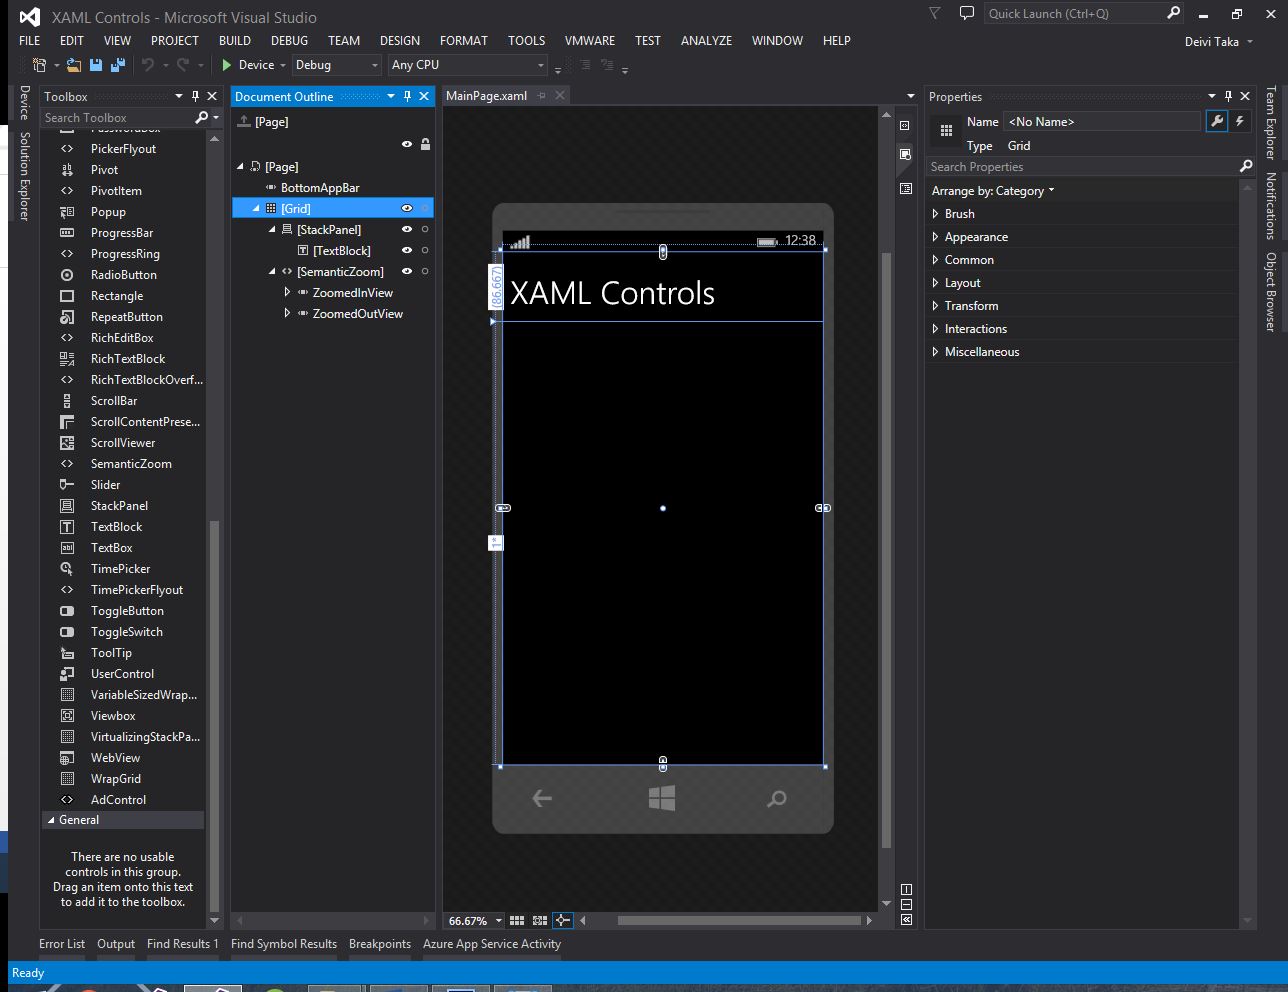Toggle lock circle for [TextBlock] row
The width and height of the screenshot is (1288, 992).
coord(425,251)
